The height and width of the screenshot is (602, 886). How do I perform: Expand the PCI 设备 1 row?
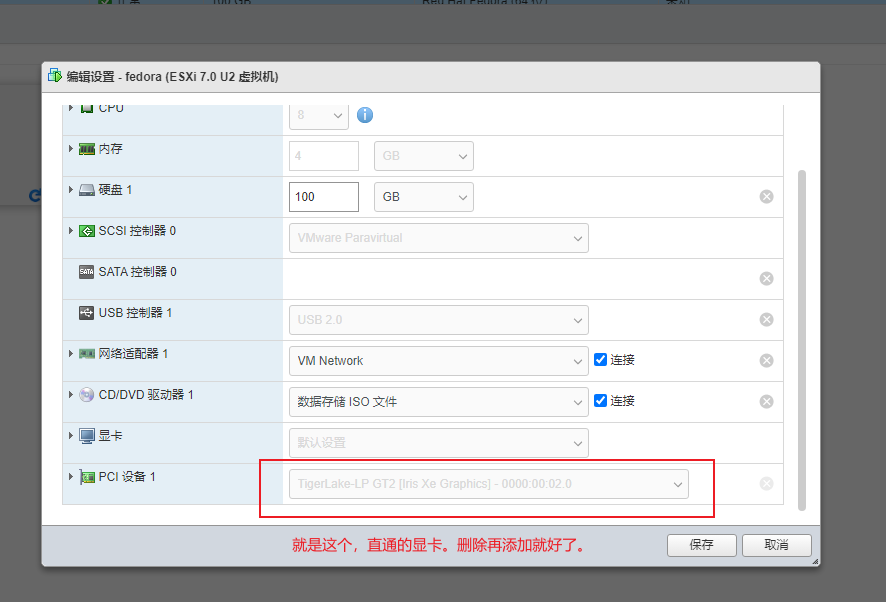pyautogui.click(x=71, y=477)
